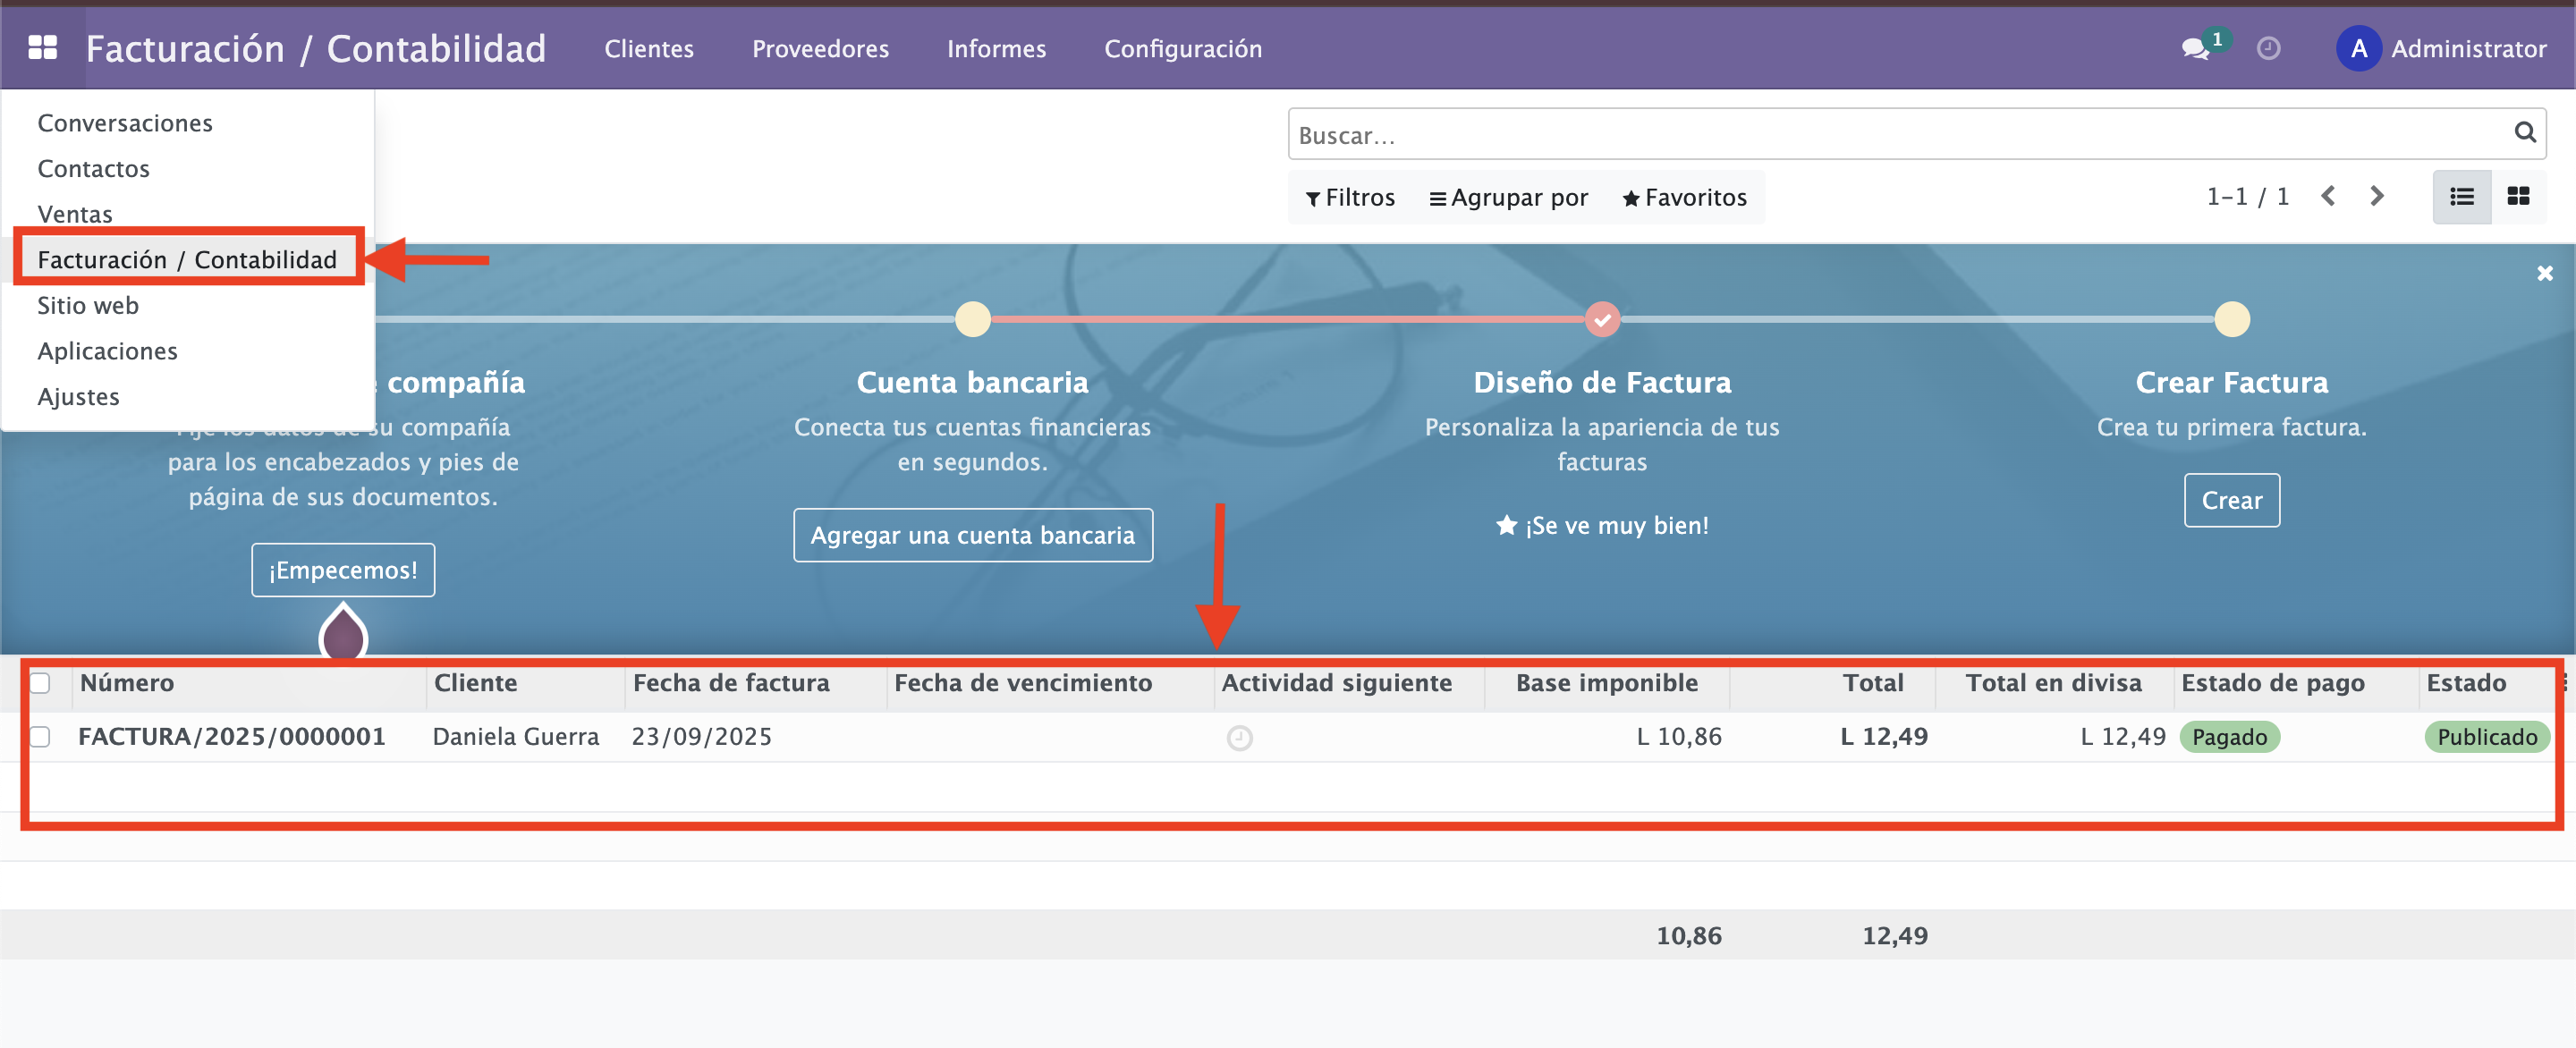Click the activity clock on FACTURA/2025/0000001 row
Viewport: 2576px width, 1048px height.
coord(1239,738)
